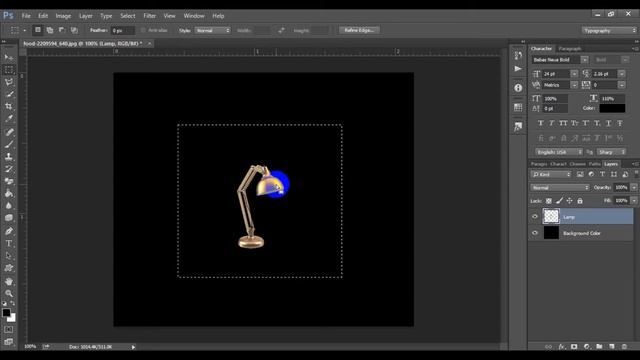The height and width of the screenshot is (360, 640).
Task: Select the Eraser tool
Action: click(x=9, y=181)
